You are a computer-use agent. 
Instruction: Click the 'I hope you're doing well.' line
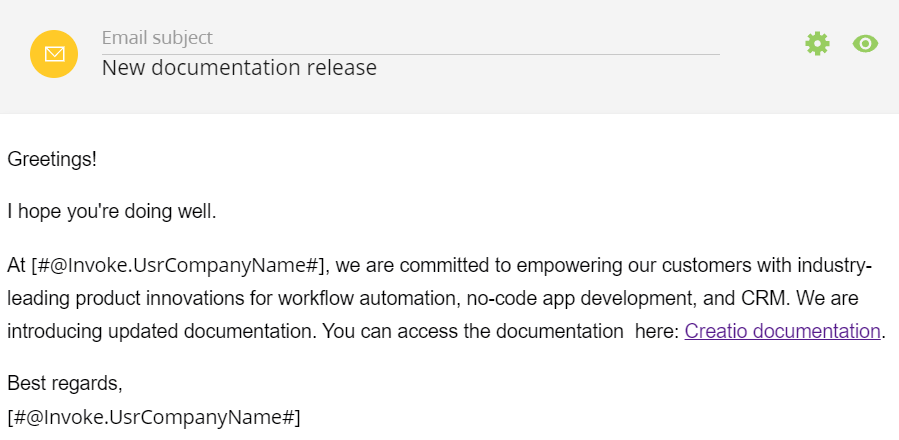112,212
